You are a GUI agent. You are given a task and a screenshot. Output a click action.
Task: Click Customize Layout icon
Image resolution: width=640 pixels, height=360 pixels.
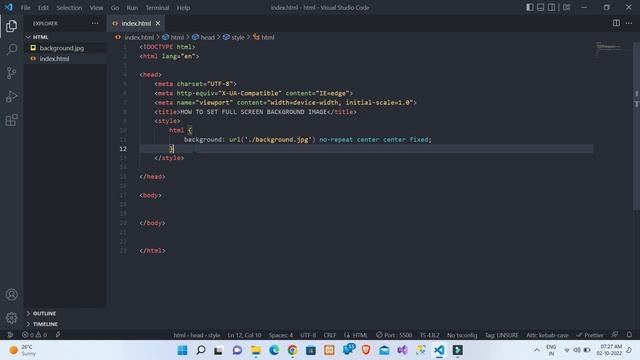point(567,7)
